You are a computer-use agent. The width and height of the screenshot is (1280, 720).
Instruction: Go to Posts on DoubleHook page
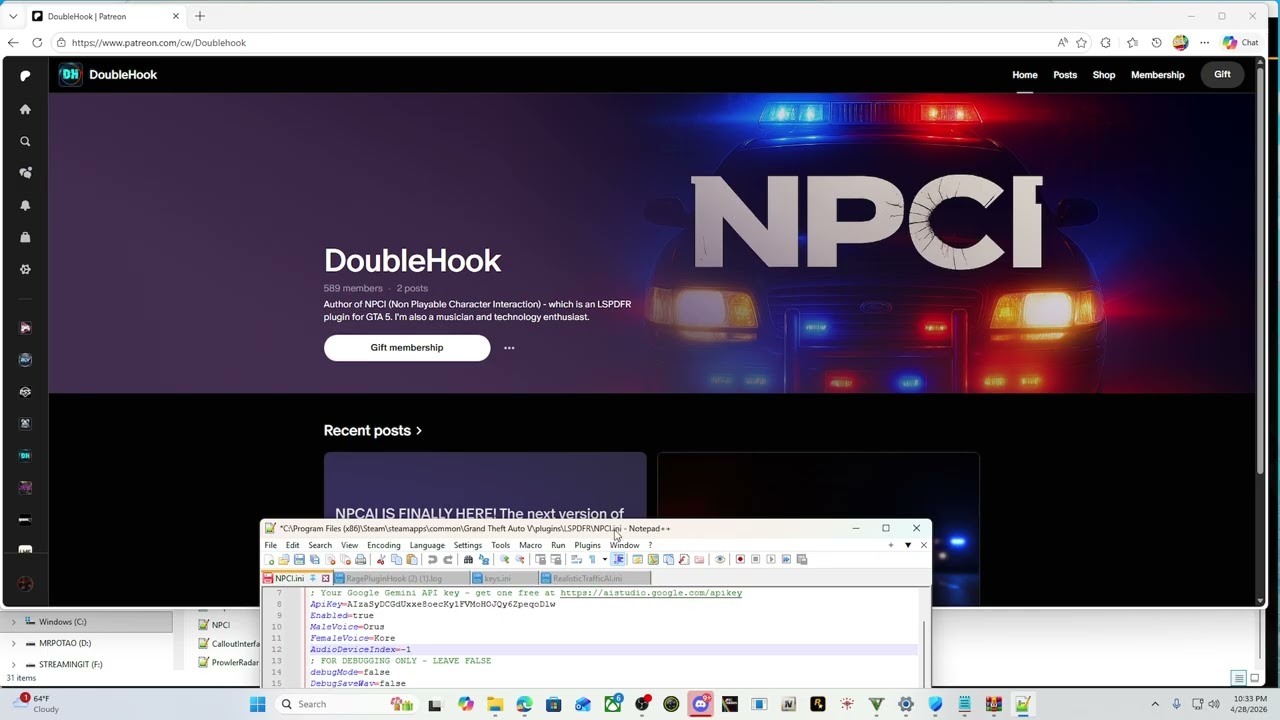tap(1065, 75)
